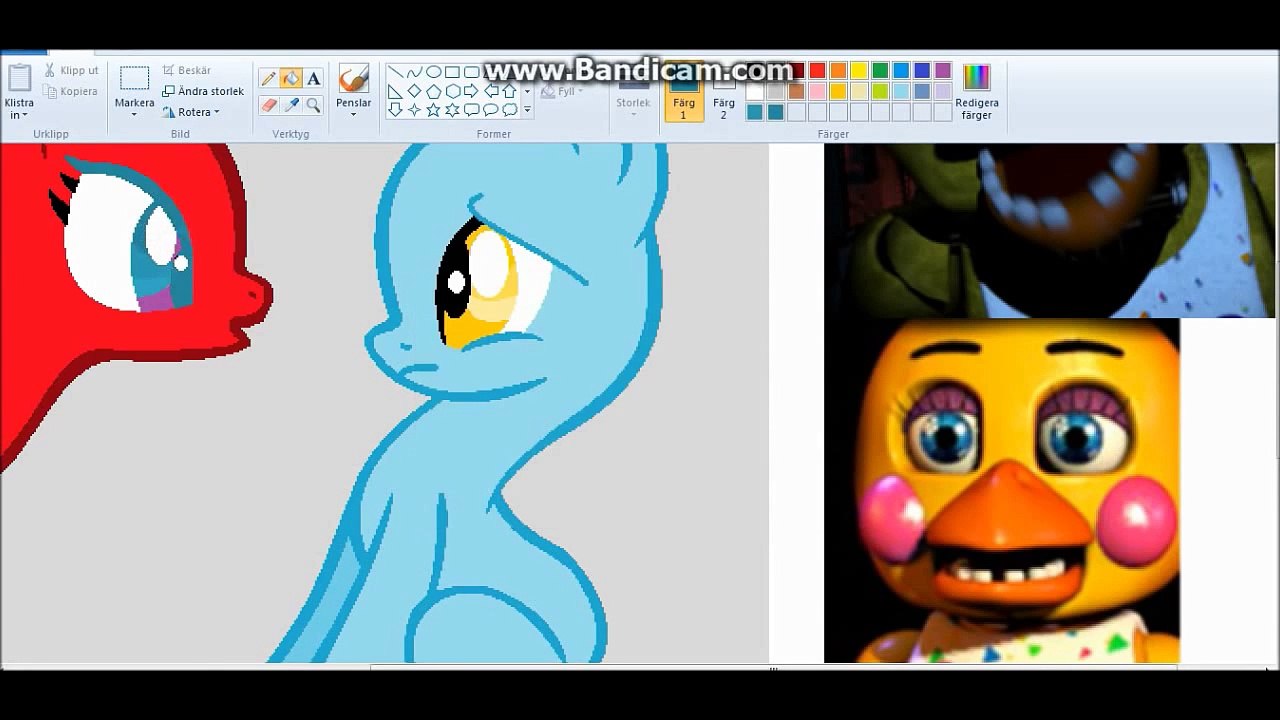
Task: Select the Text tool
Action: tap(313, 79)
